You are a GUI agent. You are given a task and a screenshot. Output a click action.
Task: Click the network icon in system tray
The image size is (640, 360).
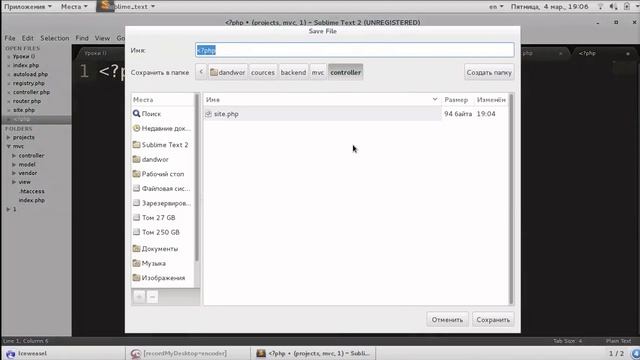tap(600, 7)
